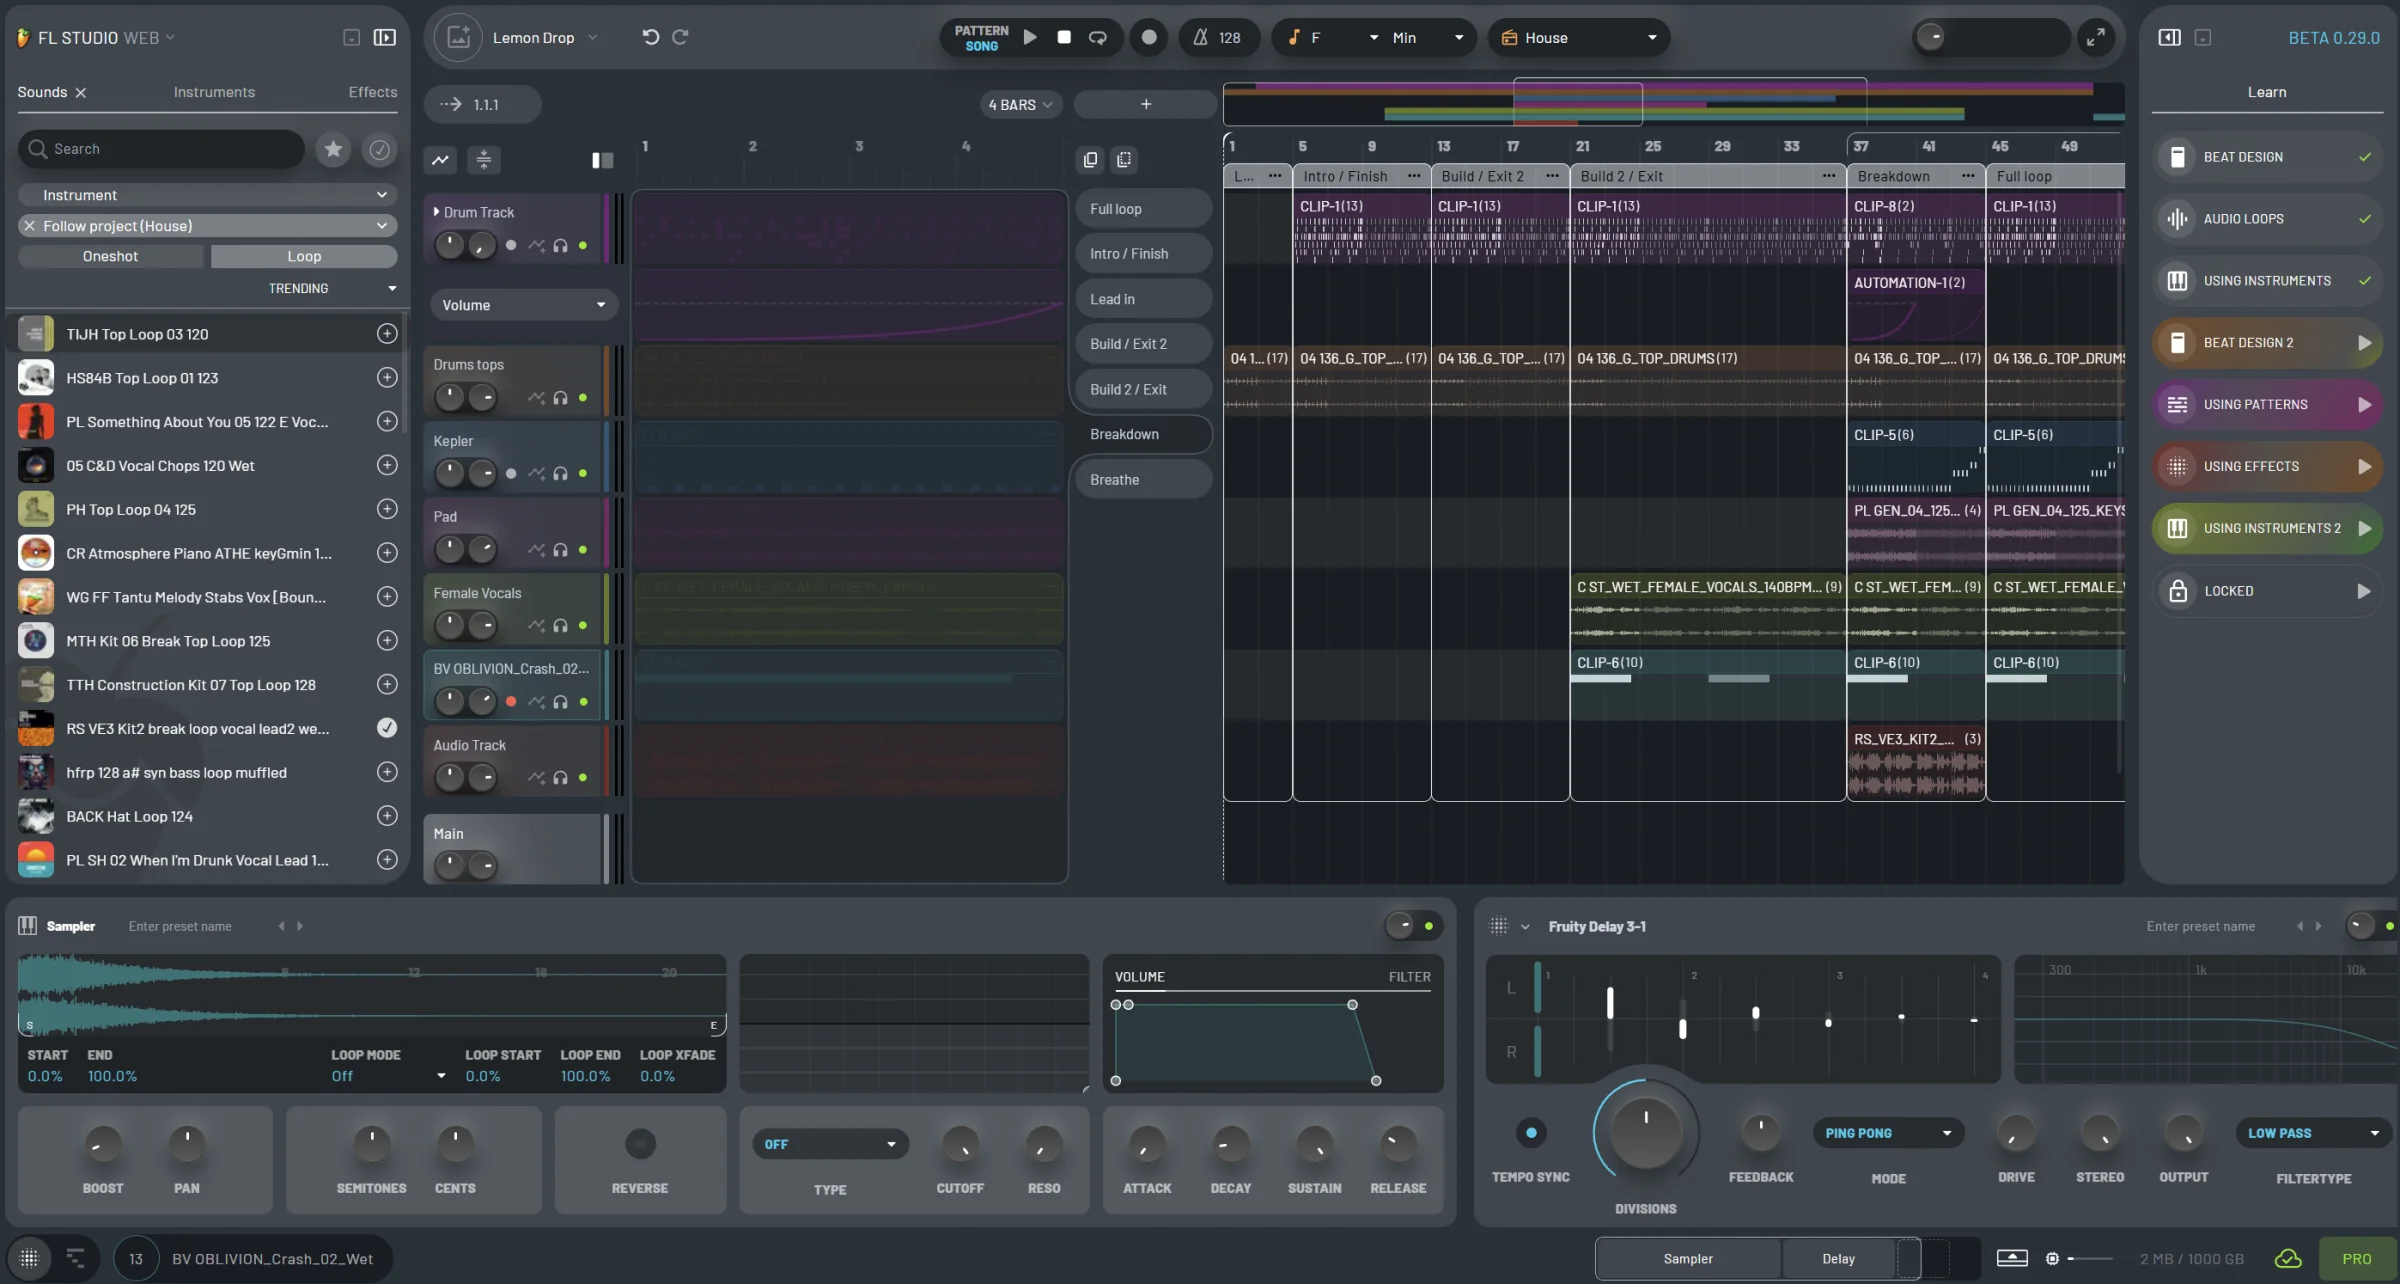Click the mixer lines icon at bottom left
Screen dimensions: 2400x1284
[75, 1258]
